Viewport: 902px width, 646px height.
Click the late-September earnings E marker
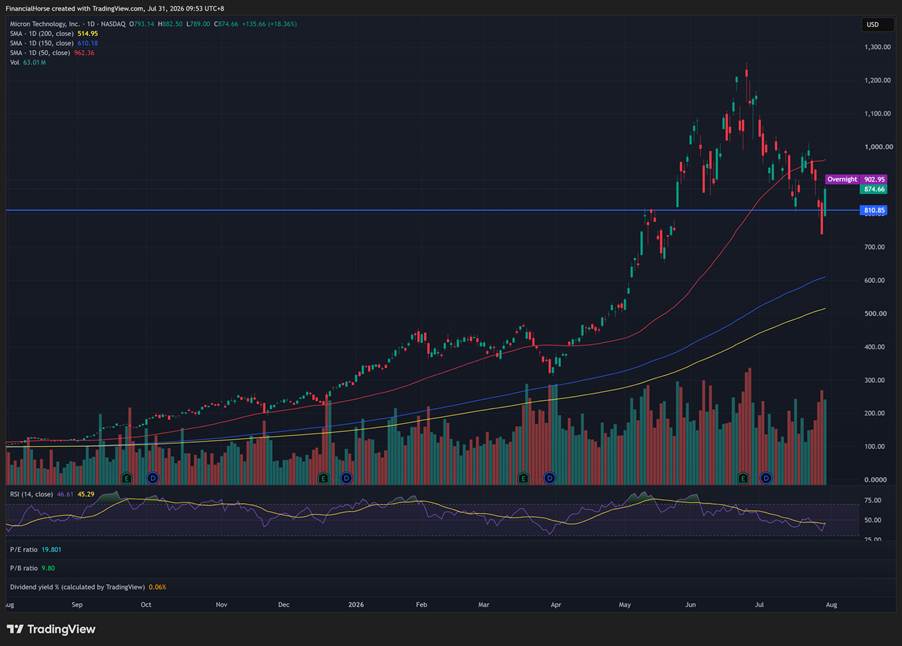pyautogui.click(x=127, y=478)
